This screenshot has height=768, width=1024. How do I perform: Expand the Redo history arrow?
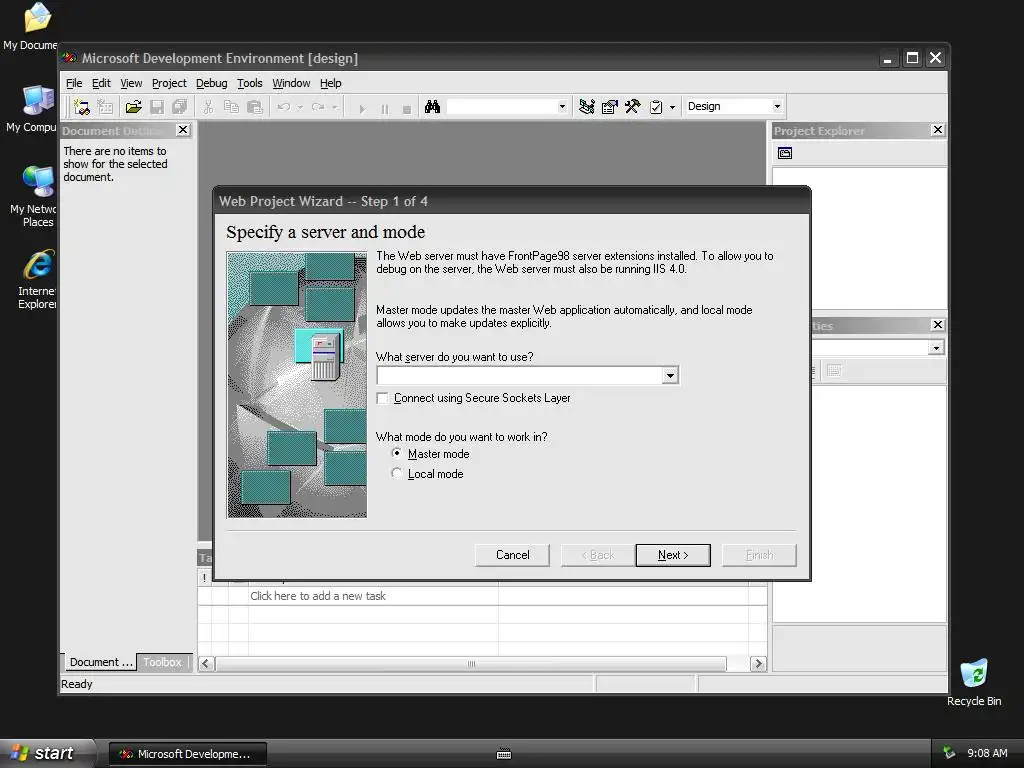[334, 107]
